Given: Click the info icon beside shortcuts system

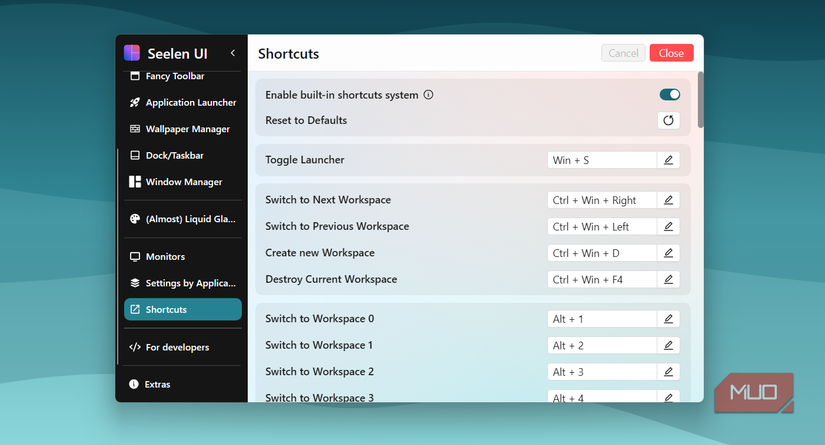Looking at the screenshot, I should coord(428,95).
